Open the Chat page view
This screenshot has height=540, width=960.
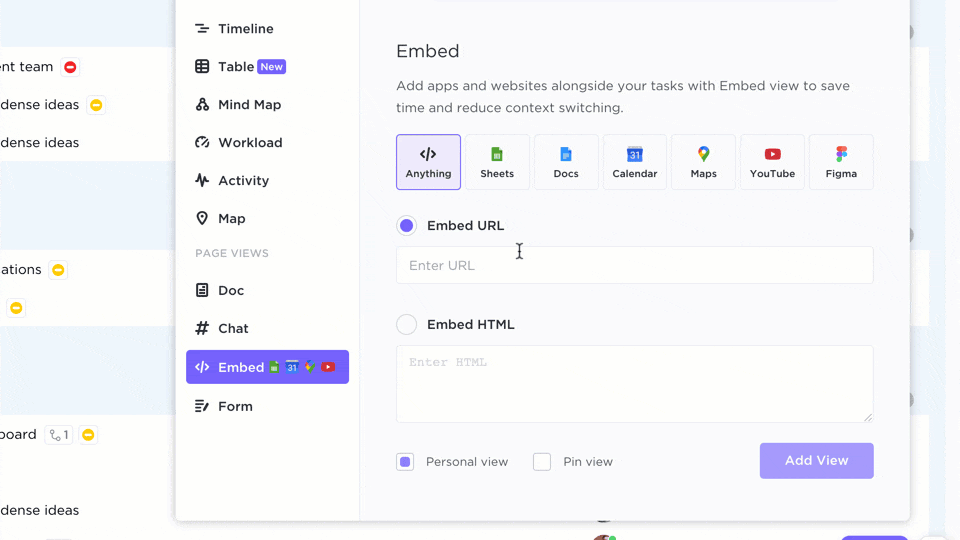click(x=233, y=329)
